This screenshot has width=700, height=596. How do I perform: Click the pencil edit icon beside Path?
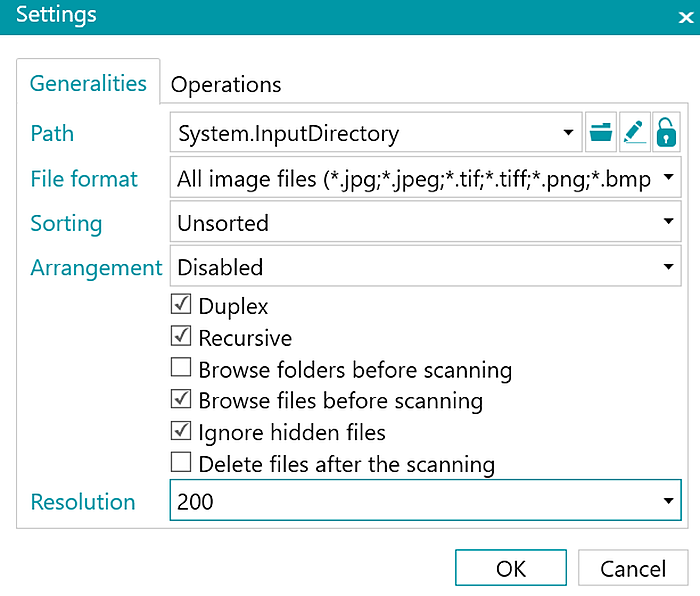click(634, 133)
